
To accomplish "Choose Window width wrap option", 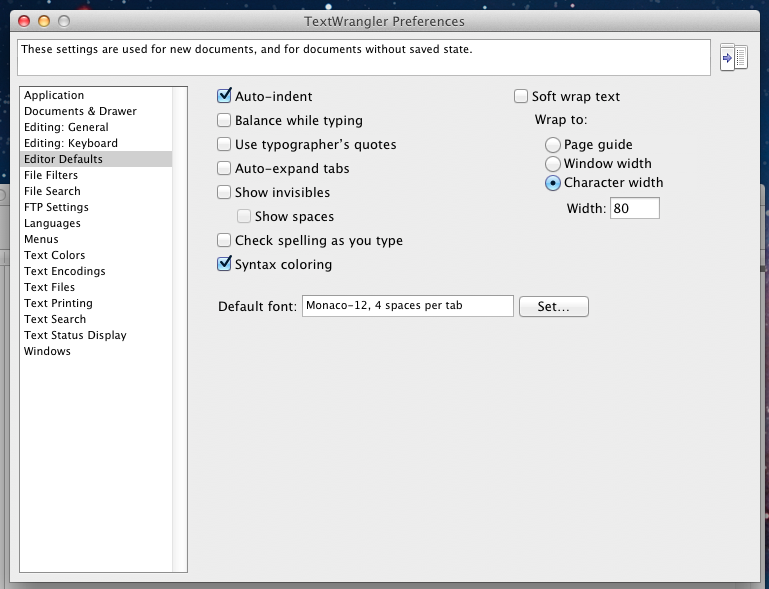I will pos(553,163).
